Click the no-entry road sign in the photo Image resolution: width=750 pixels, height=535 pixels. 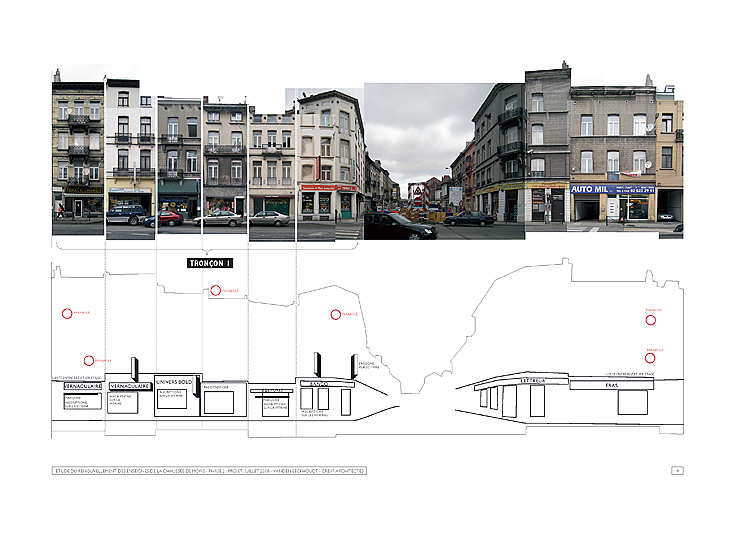coord(418,202)
